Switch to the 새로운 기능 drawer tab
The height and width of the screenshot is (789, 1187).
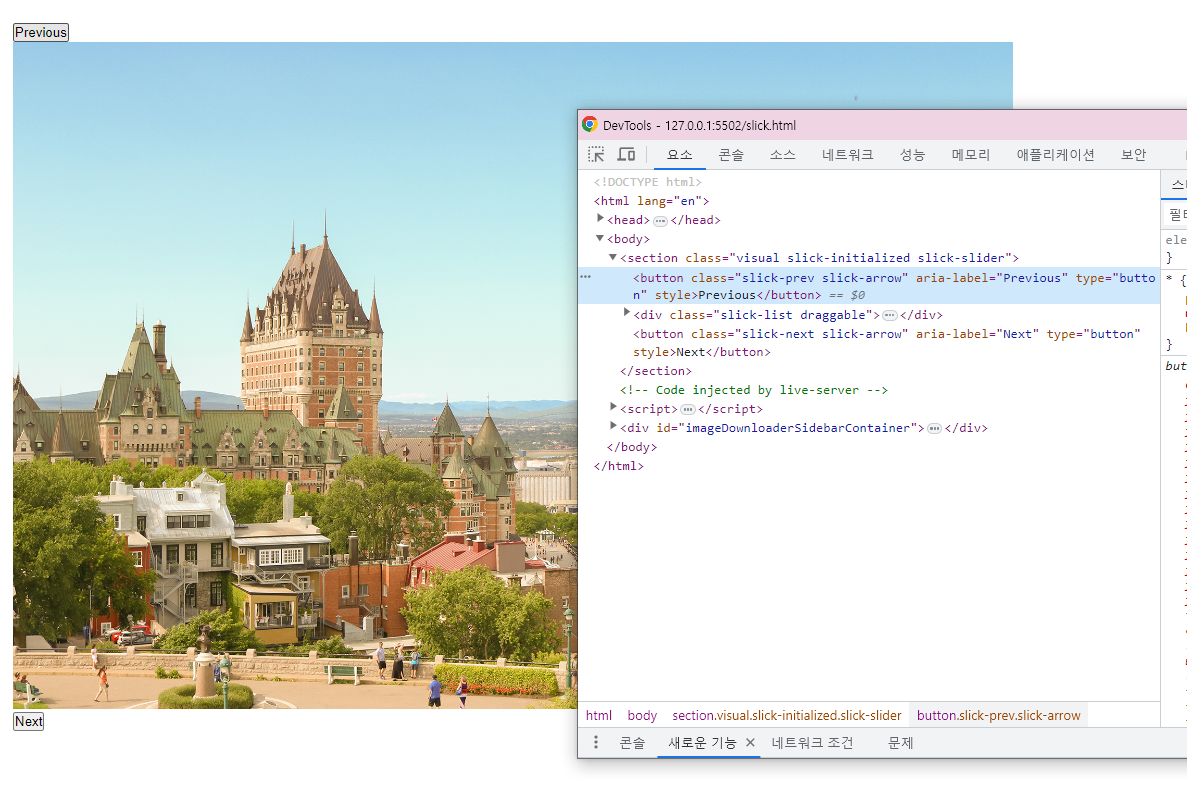[x=702, y=743]
